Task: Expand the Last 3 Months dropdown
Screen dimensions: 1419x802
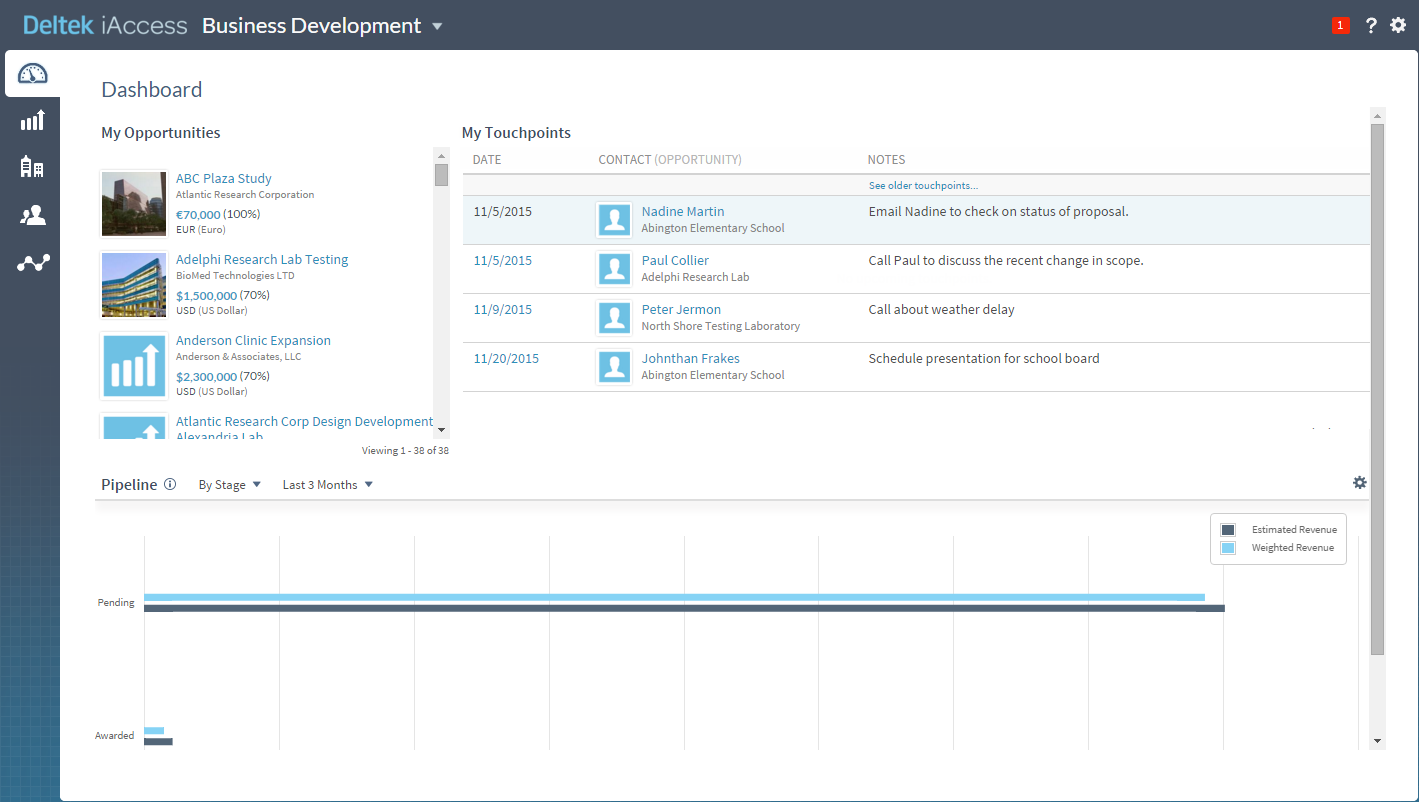Action: [327, 485]
